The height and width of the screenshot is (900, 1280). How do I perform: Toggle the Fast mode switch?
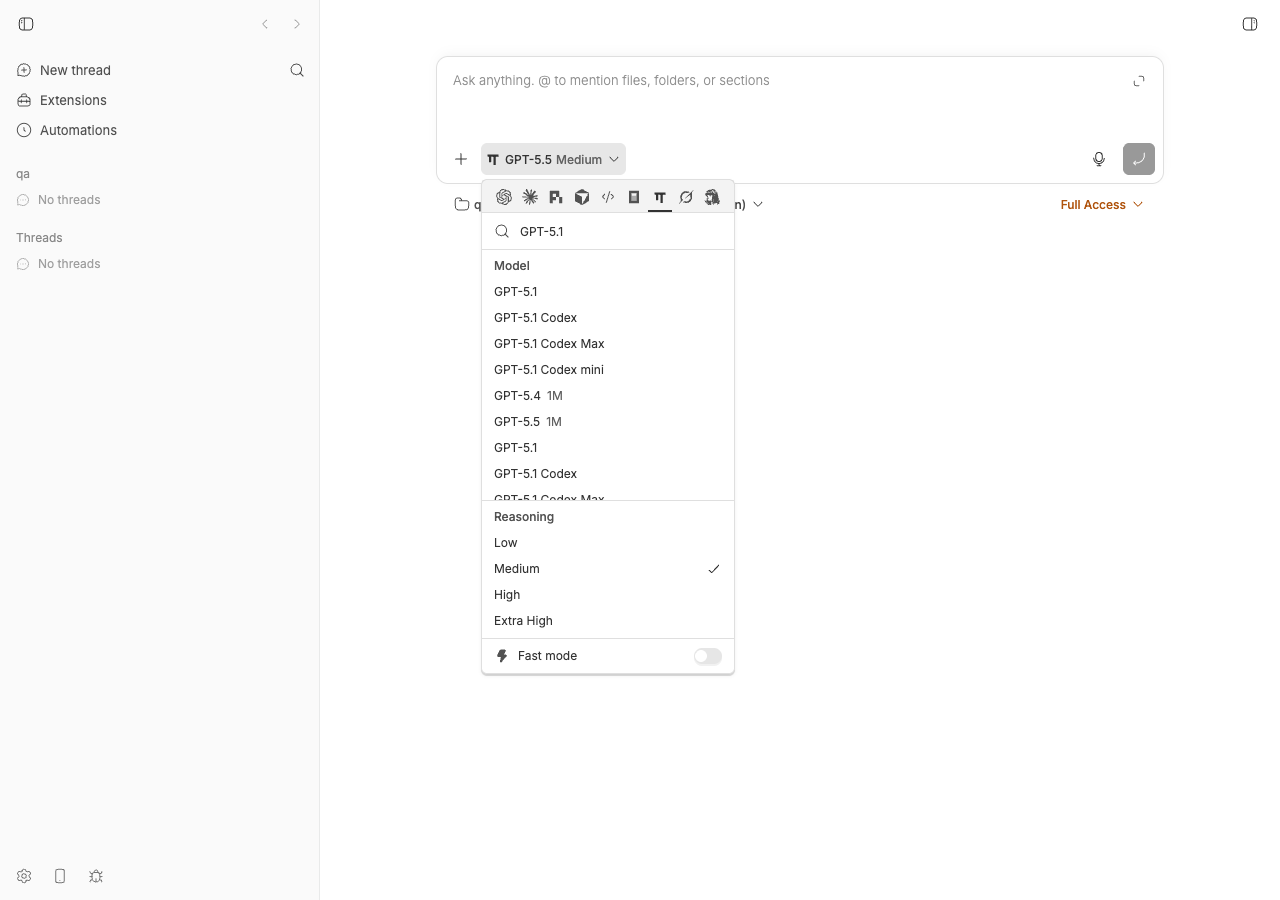pos(708,656)
